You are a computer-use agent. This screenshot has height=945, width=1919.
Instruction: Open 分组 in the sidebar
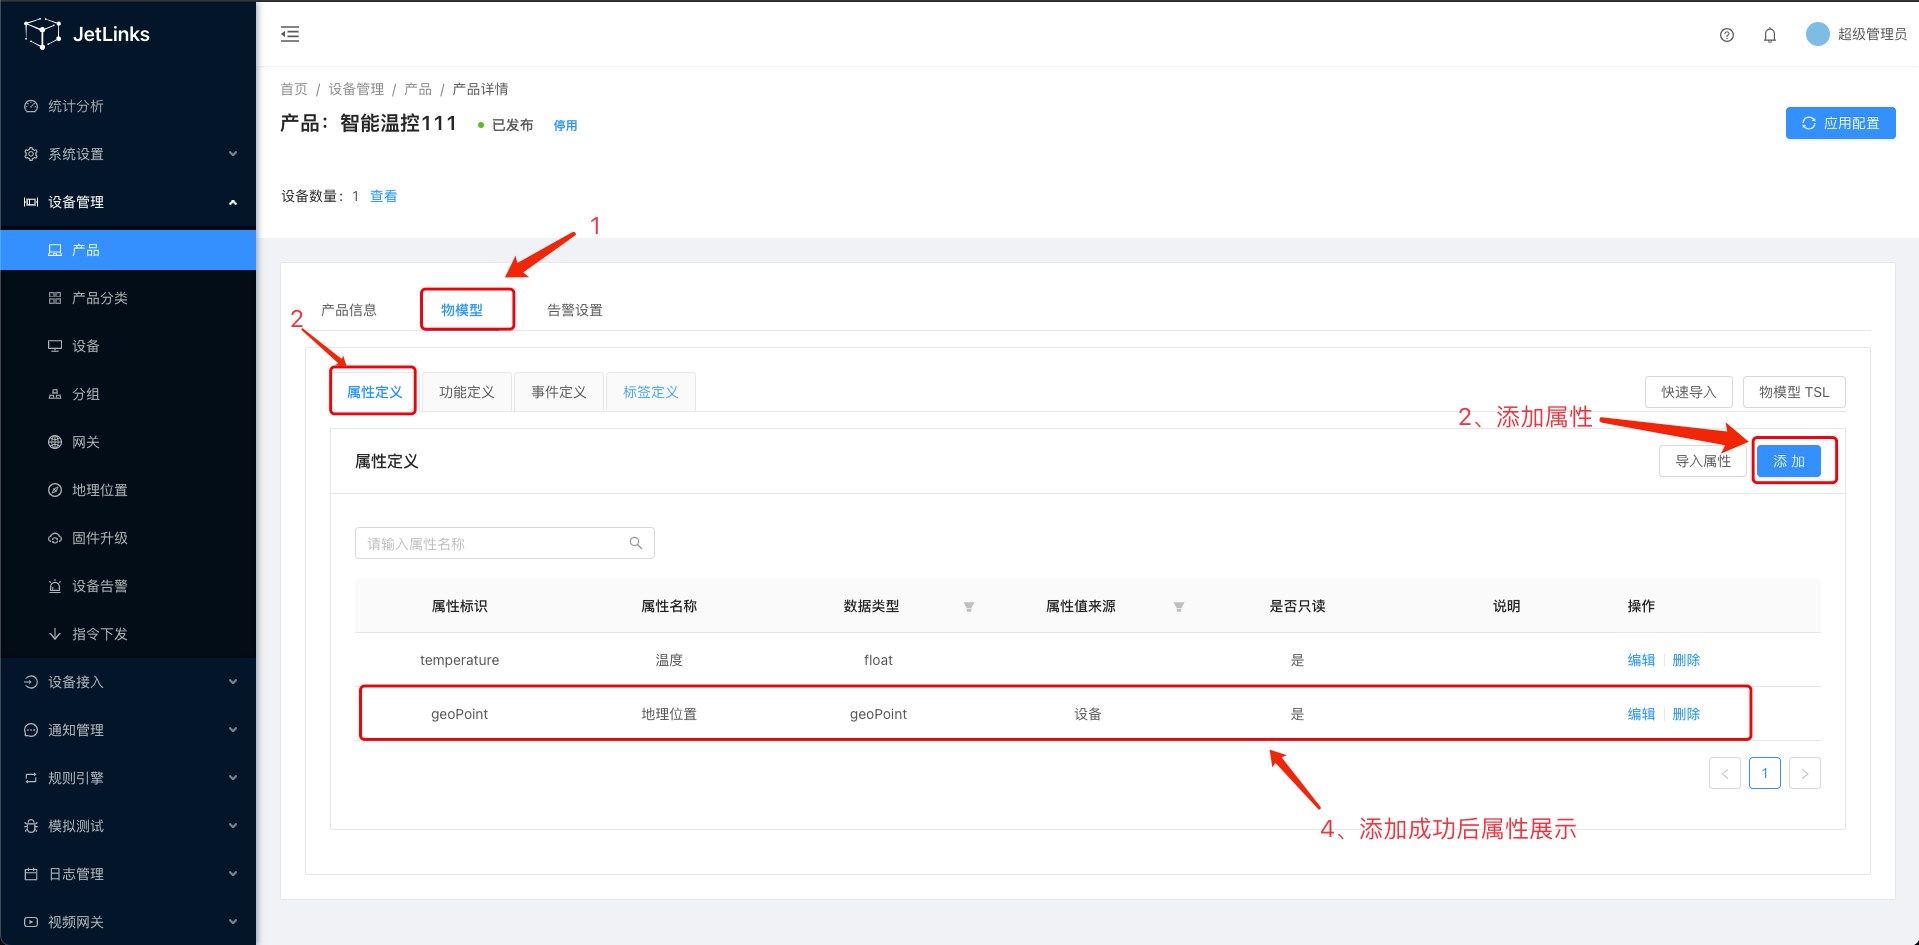(128, 394)
